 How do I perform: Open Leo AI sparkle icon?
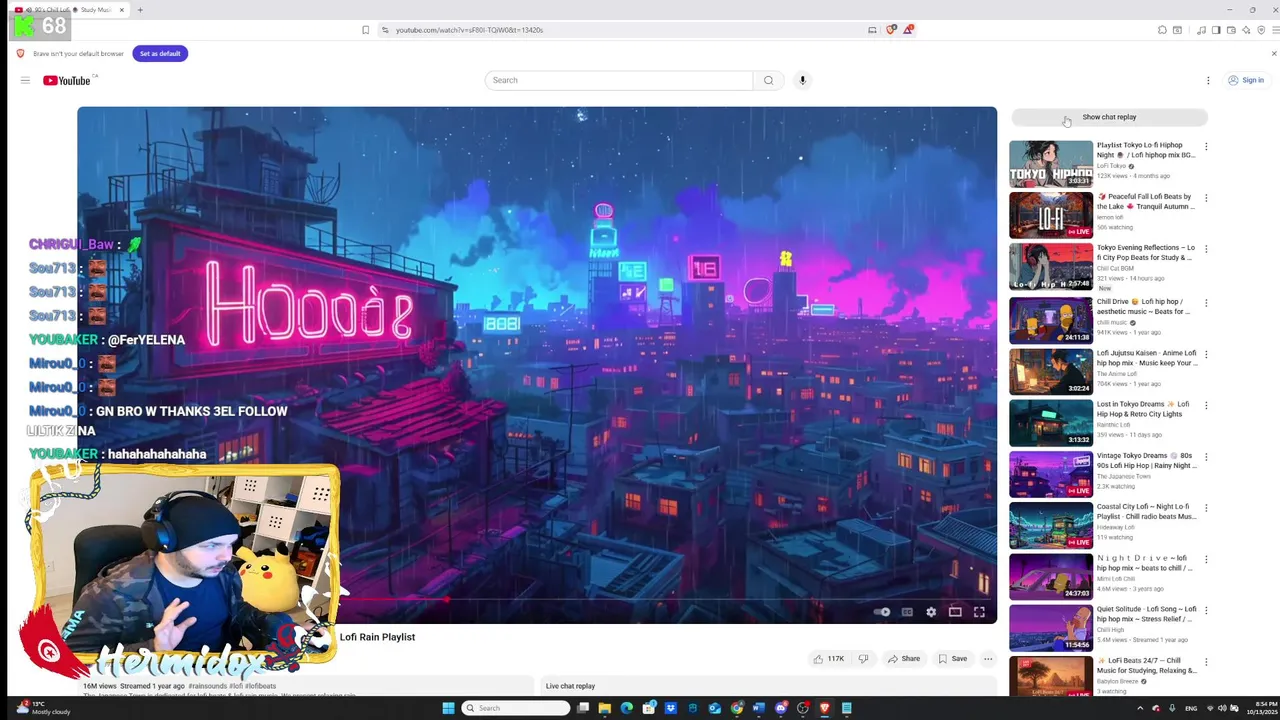pyautogui.click(x=1246, y=30)
